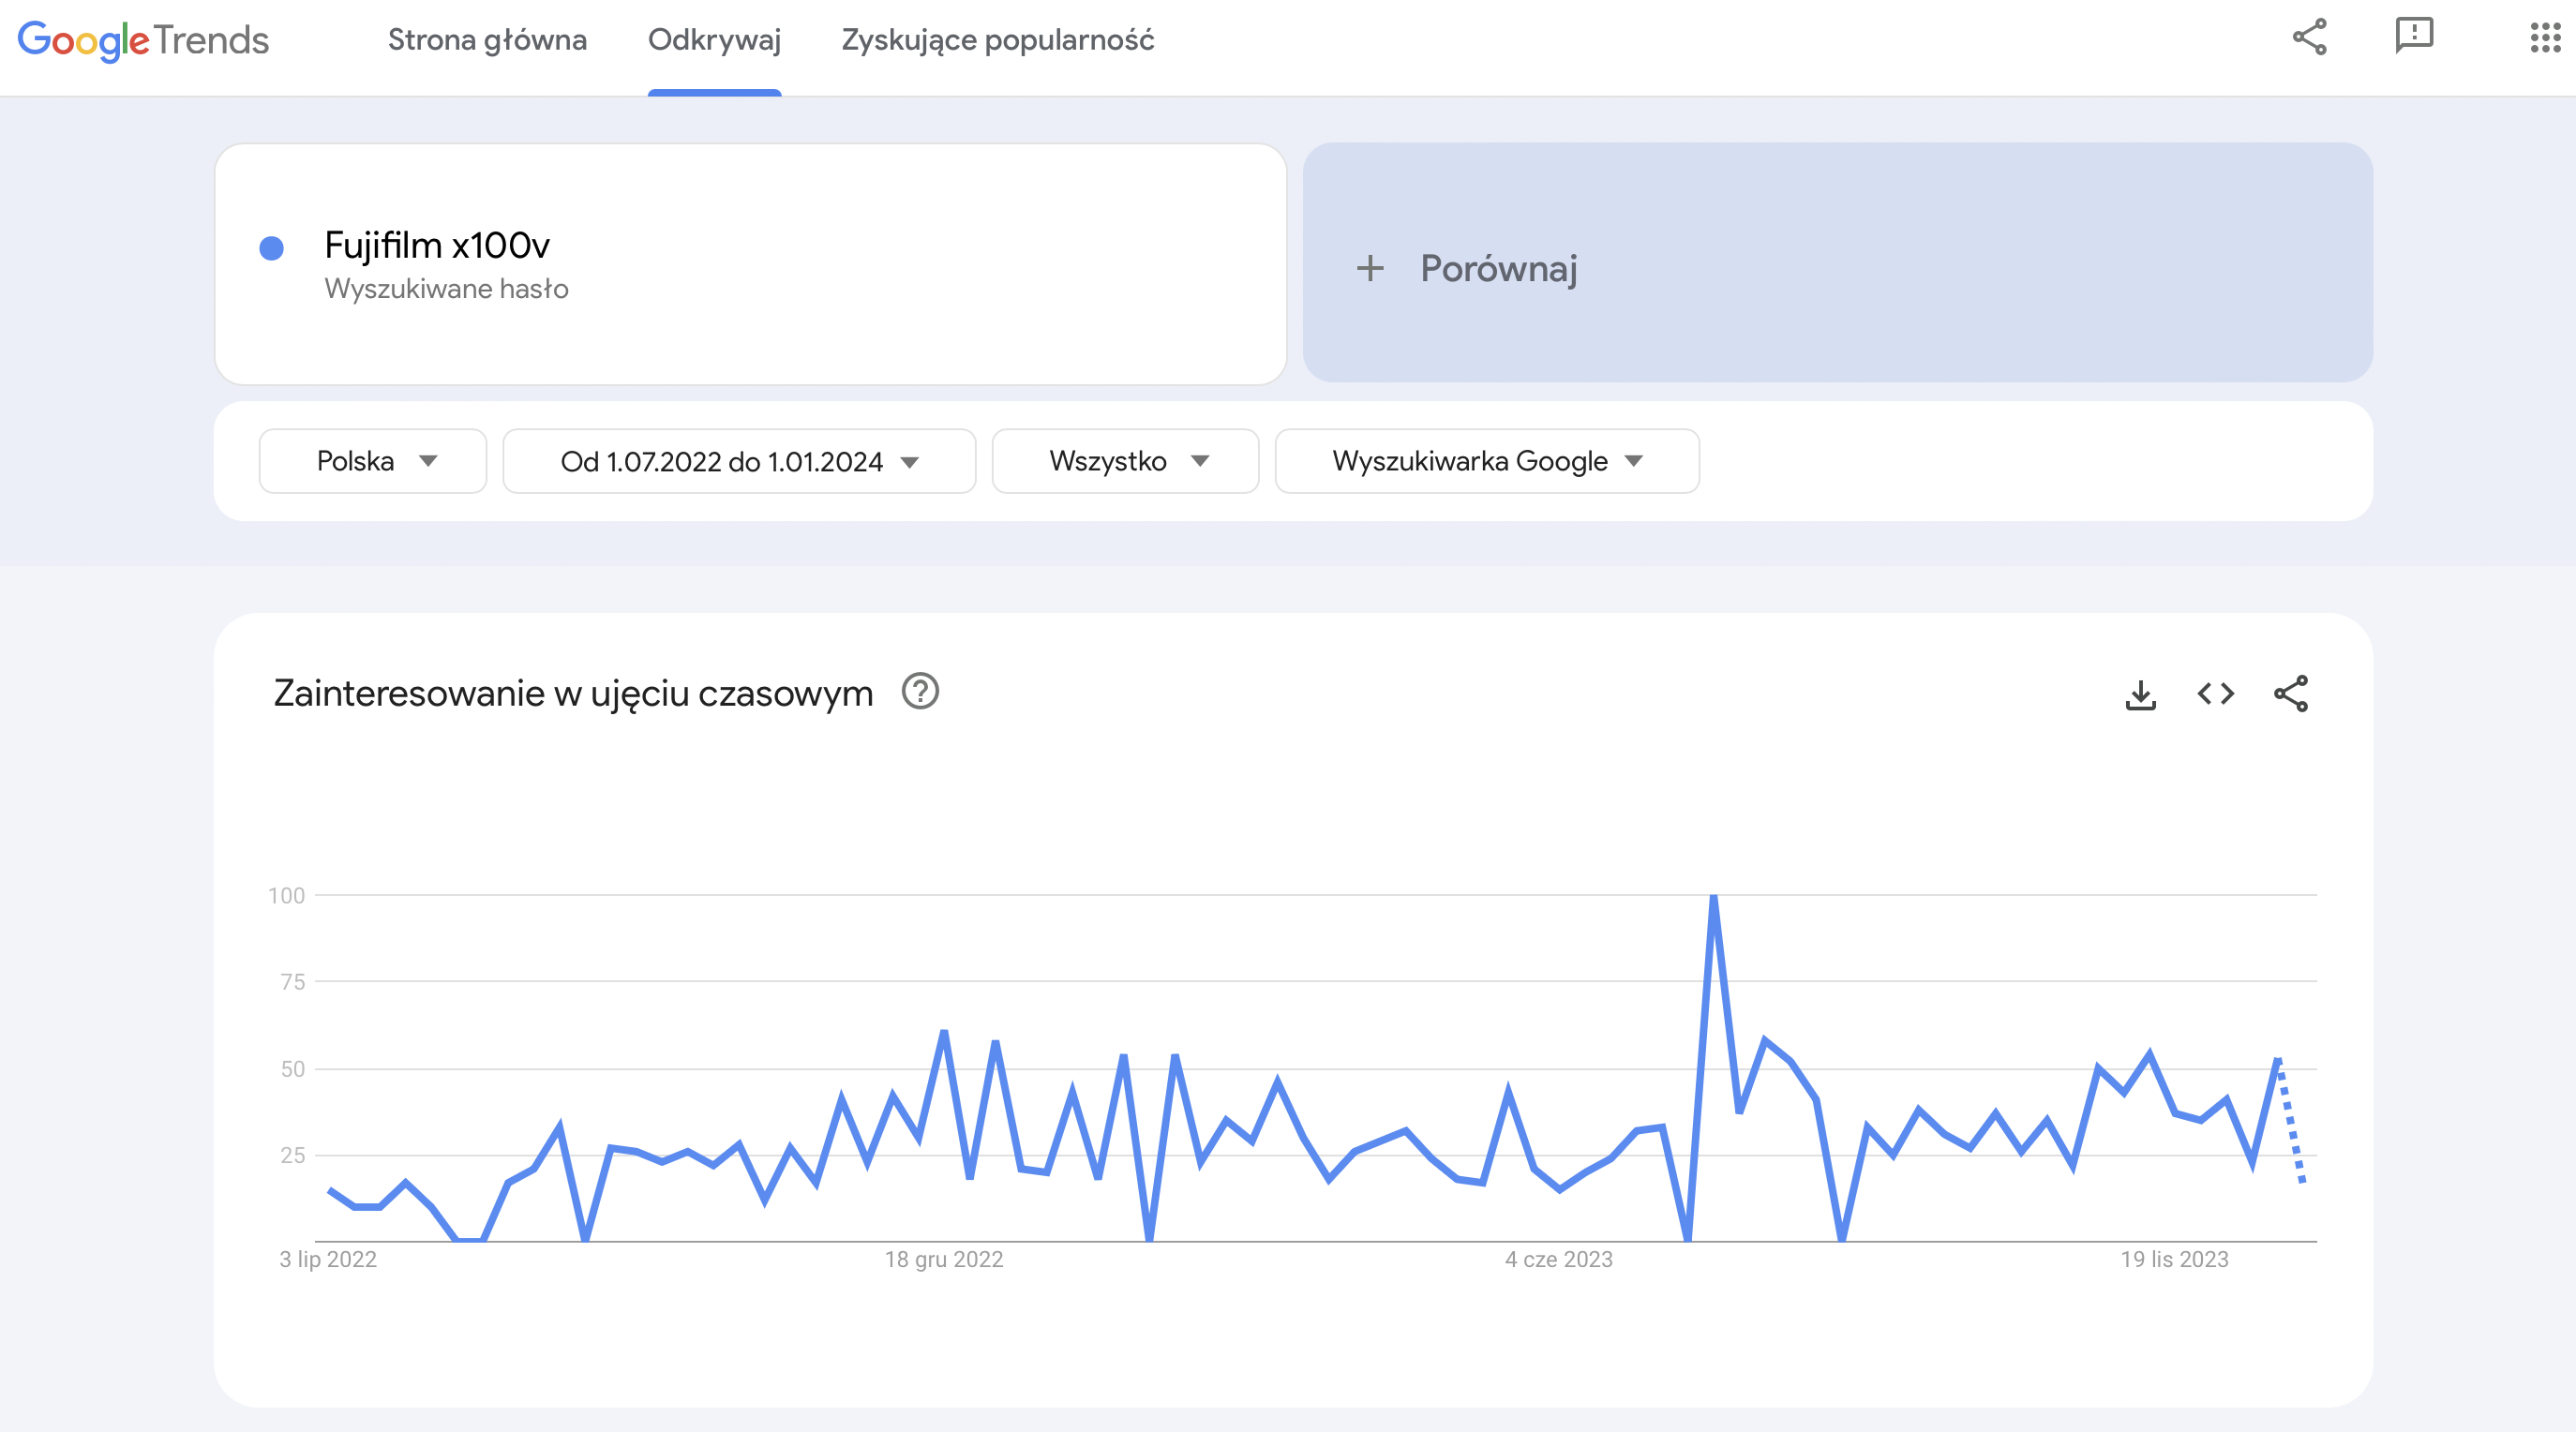
Task: Open the send feedback icon
Action: (2414, 36)
